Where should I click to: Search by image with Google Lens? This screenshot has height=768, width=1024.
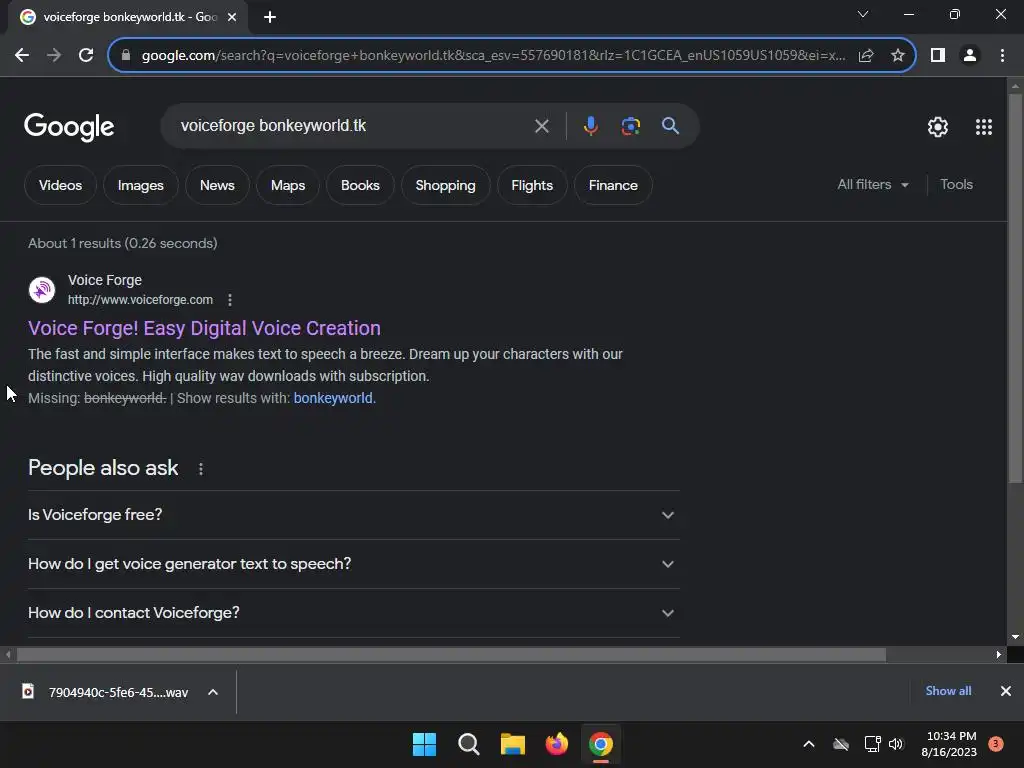pyautogui.click(x=631, y=126)
